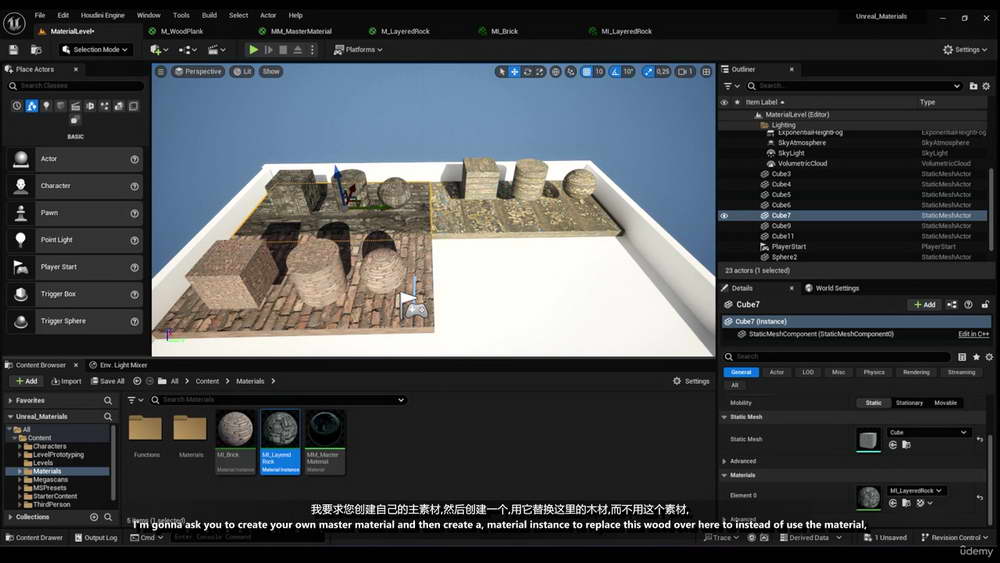1000x563 pixels.
Task: Select the Shapes category icon in Place Actors
Action: tap(61, 106)
